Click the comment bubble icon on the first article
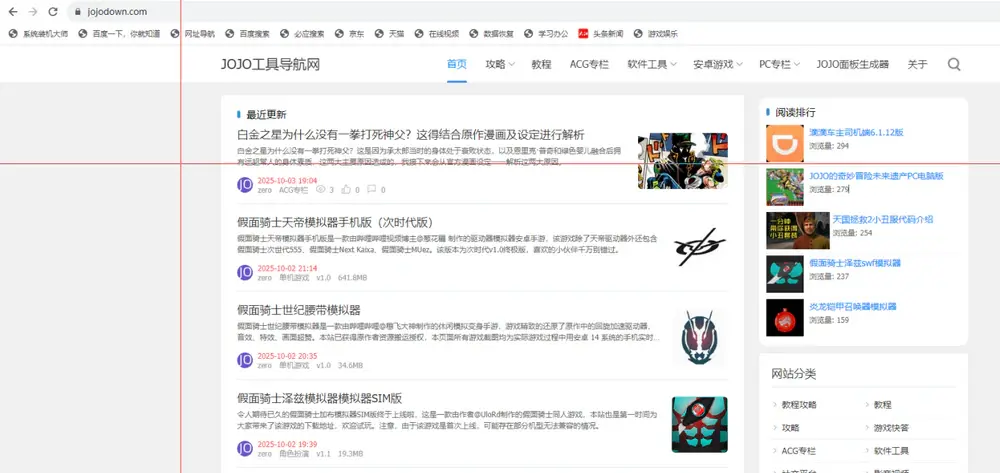Viewport: 1000px width, 473px height. [x=370, y=189]
